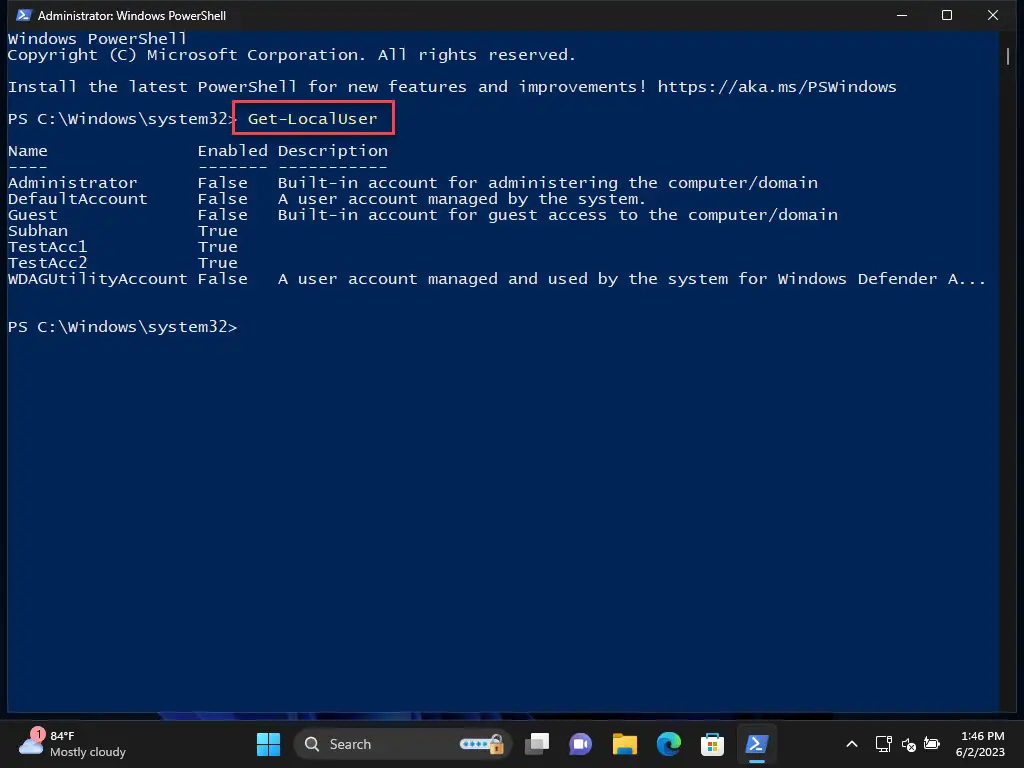The image size is (1024, 768).
Task: Click the TestAcc2 account name
Action: tap(48, 263)
